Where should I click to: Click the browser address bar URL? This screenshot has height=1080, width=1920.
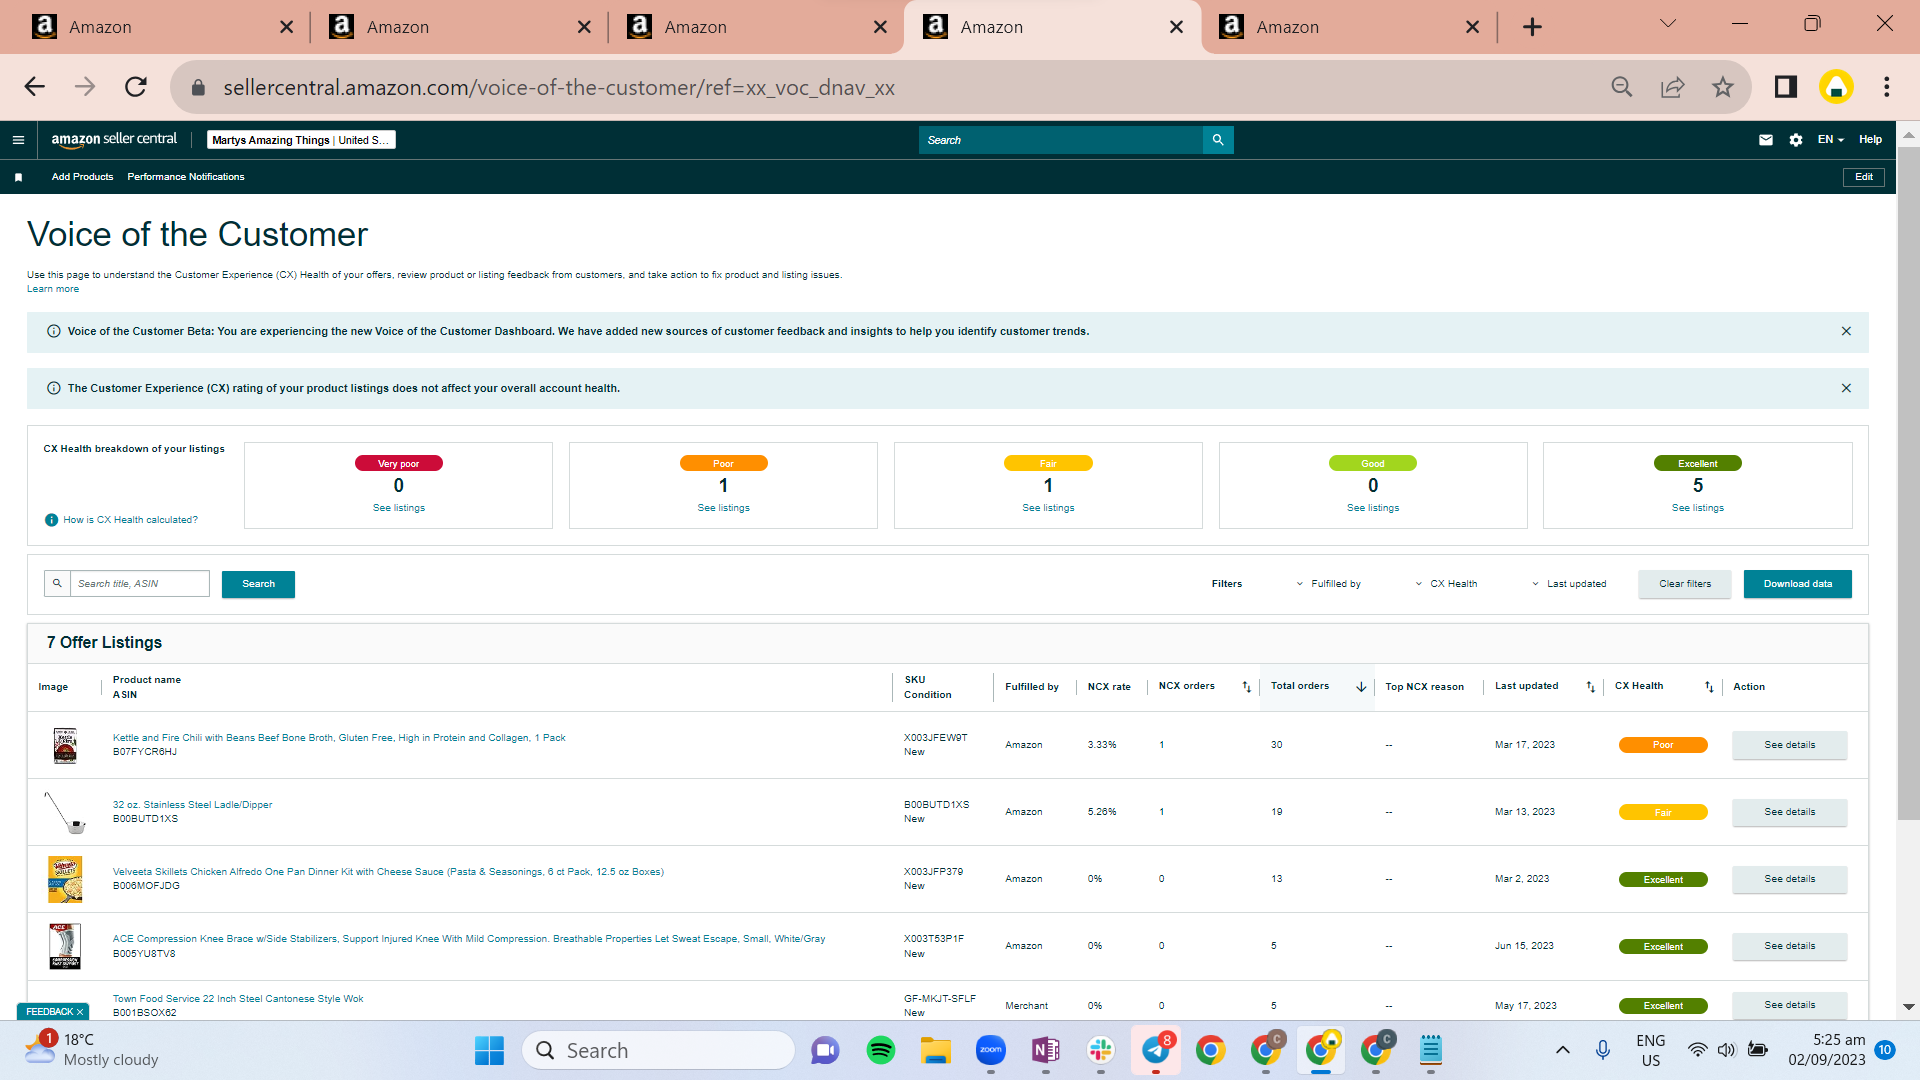(x=559, y=87)
